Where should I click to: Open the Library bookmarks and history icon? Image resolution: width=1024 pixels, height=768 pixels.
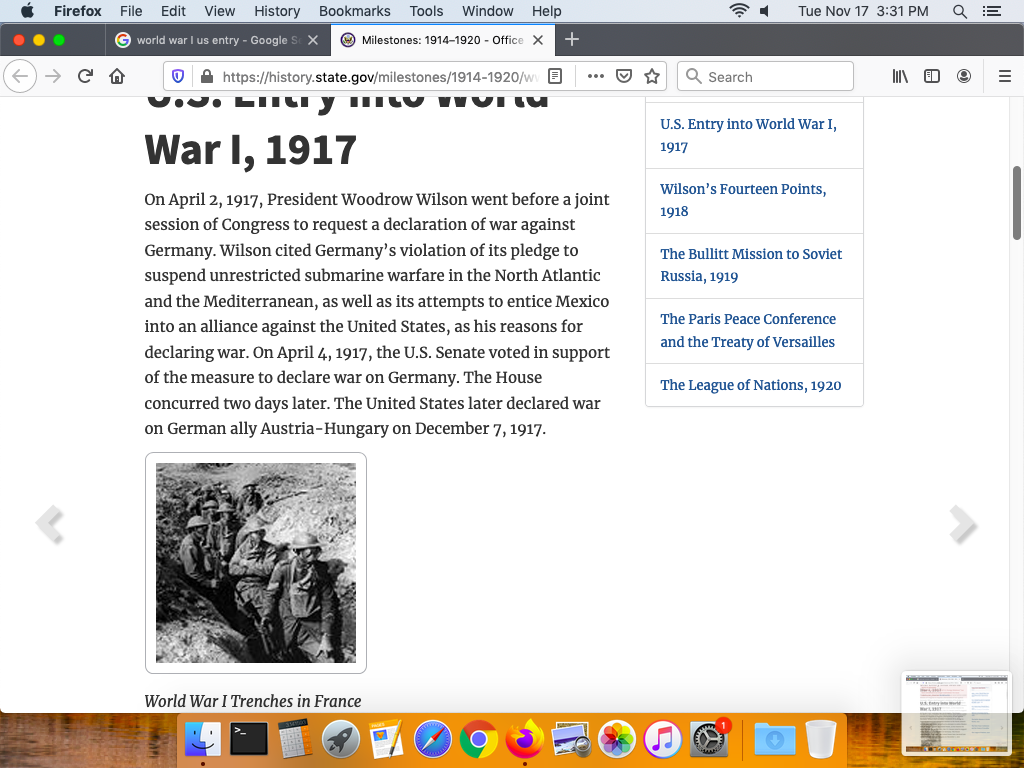pyautogui.click(x=900, y=77)
